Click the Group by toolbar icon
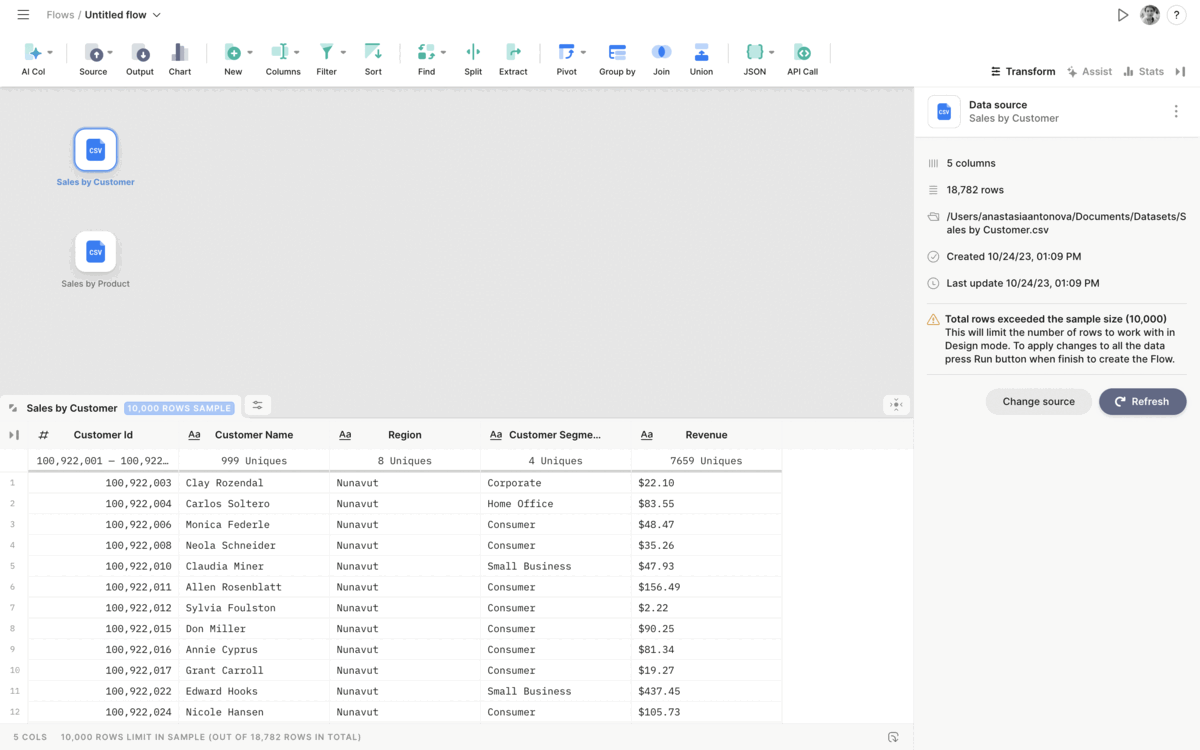The height and width of the screenshot is (750, 1200). tap(617, 52)
